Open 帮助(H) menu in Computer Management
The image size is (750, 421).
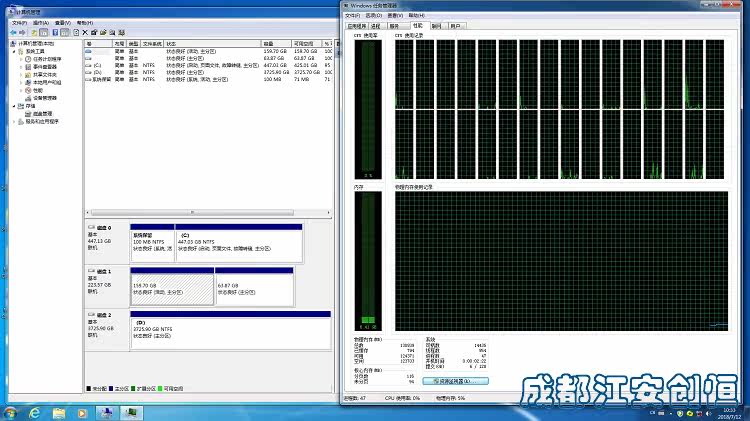(85, 22)
